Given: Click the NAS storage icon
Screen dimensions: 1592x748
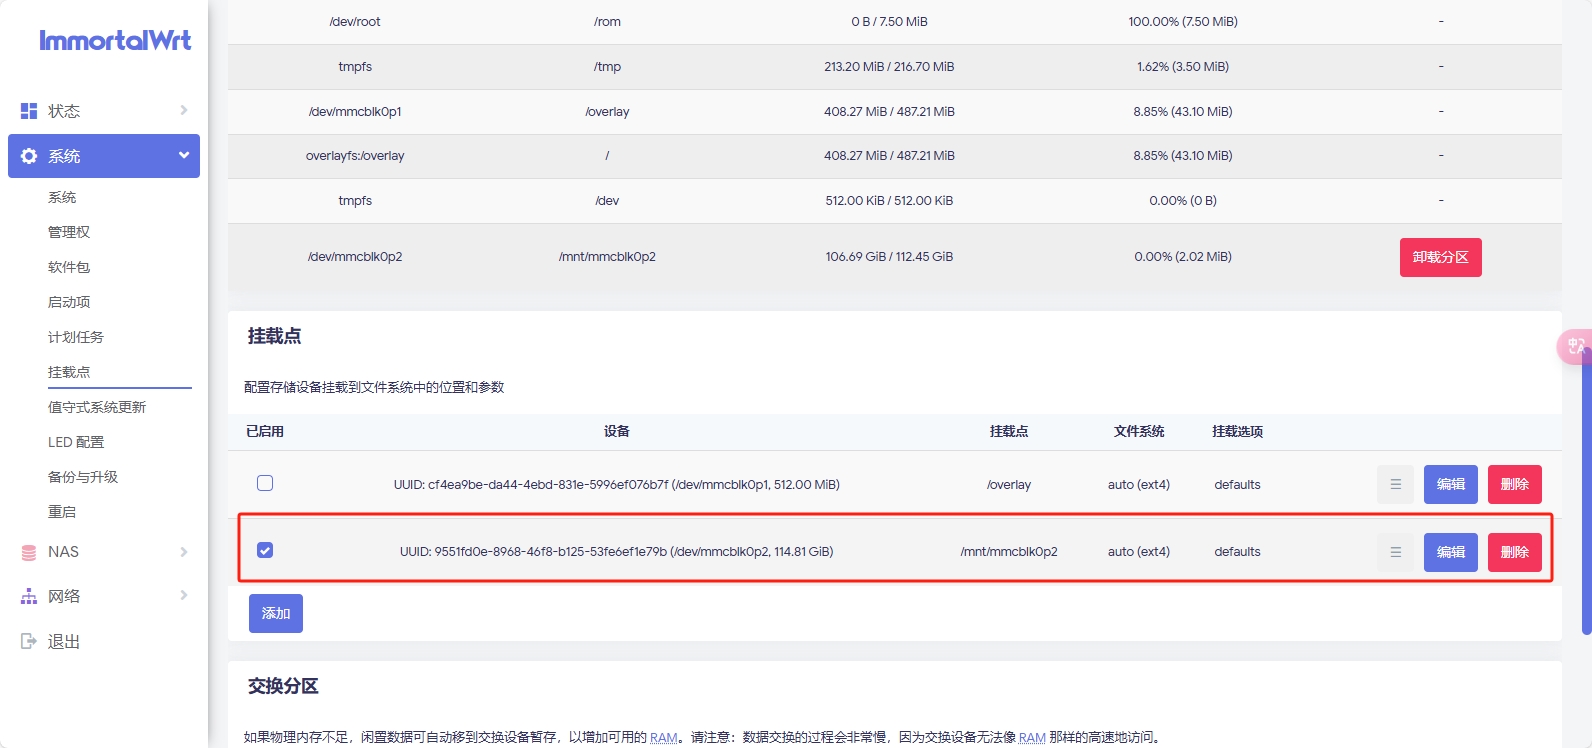Looking at the screenshot, I should 29,553.
